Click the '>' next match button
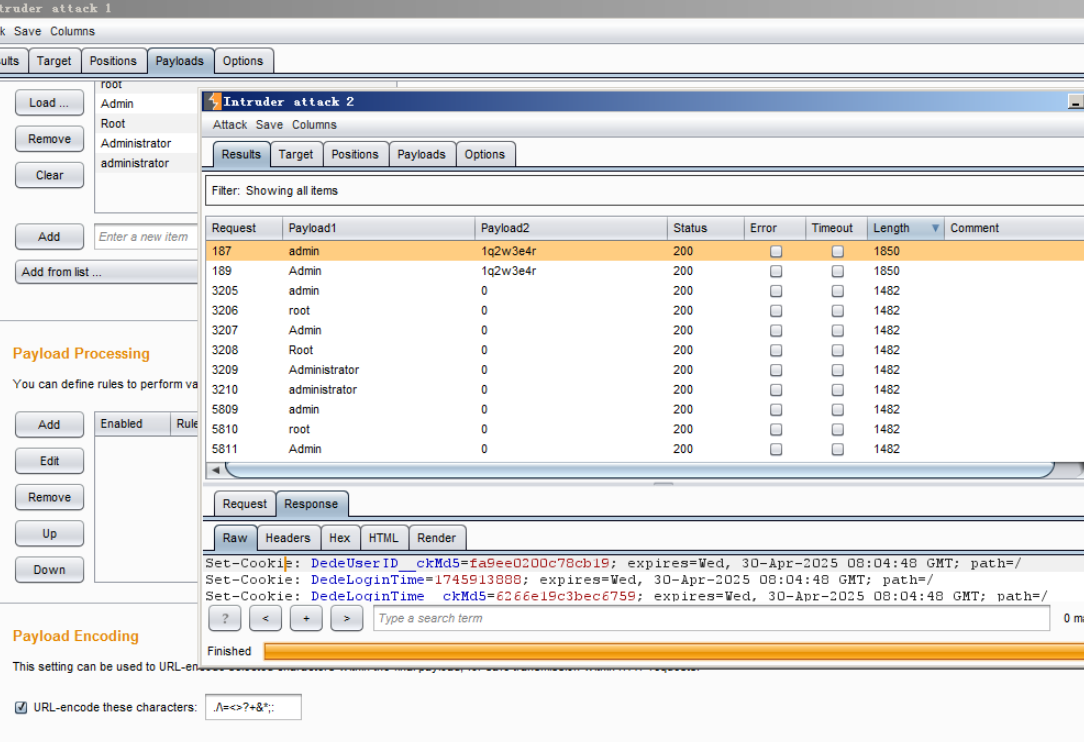 (346, 618)
